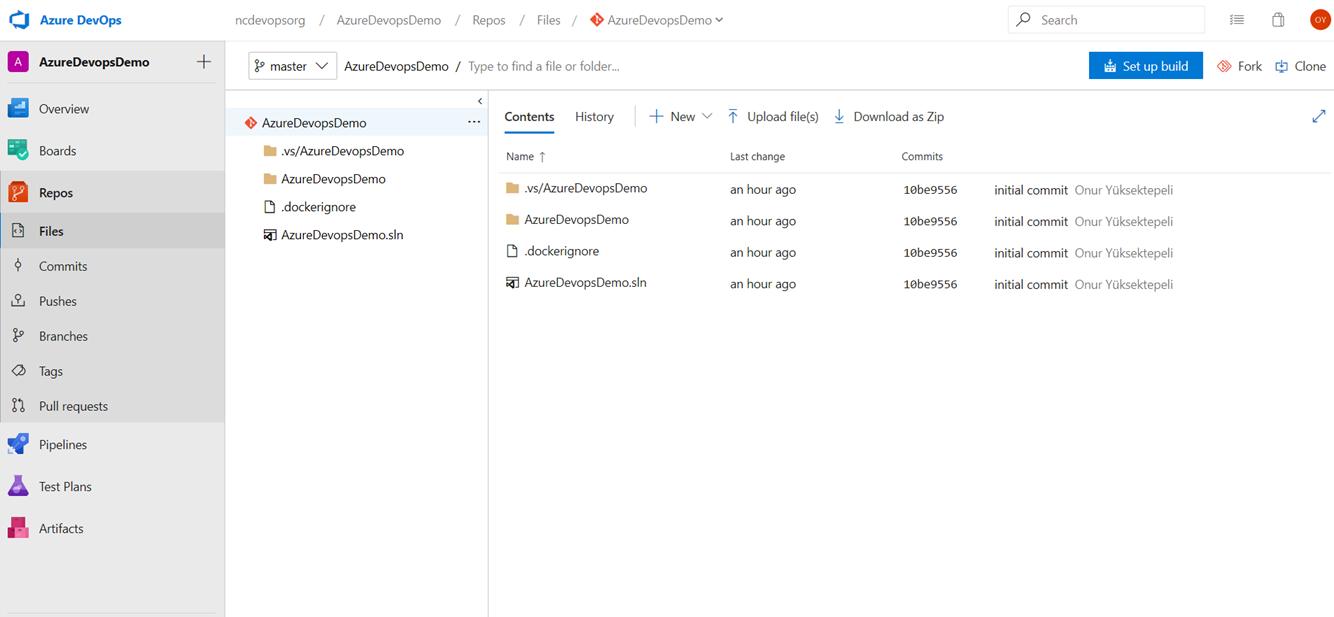The image size is (1334, 617).
Task: Select Commits in the Repos menu
Action: [63, 266]
